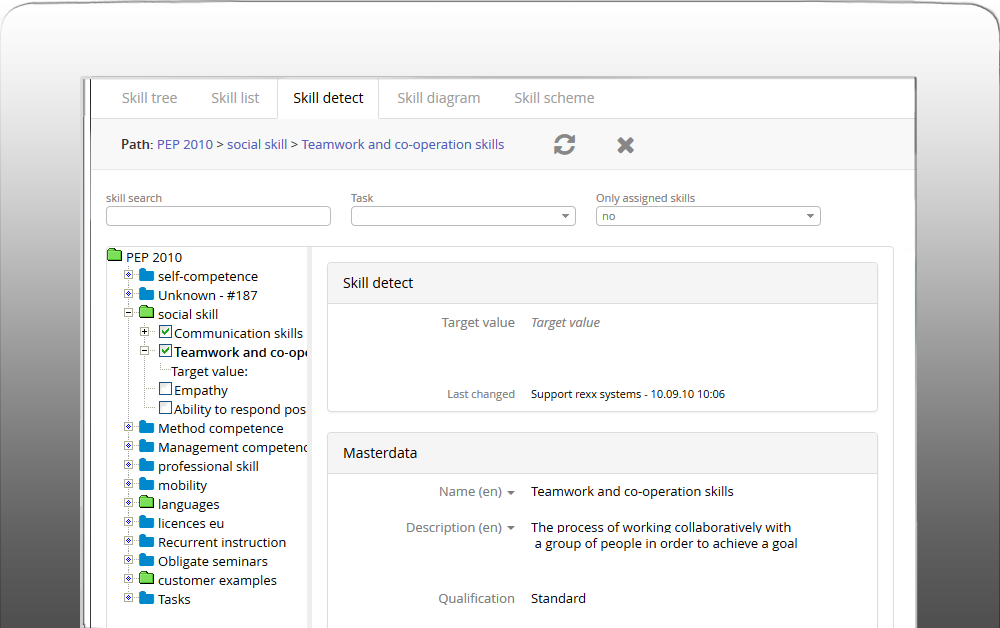This screenshot has width=1000, height=628.
Task: Focus the skill search input field
Action: 218,216
